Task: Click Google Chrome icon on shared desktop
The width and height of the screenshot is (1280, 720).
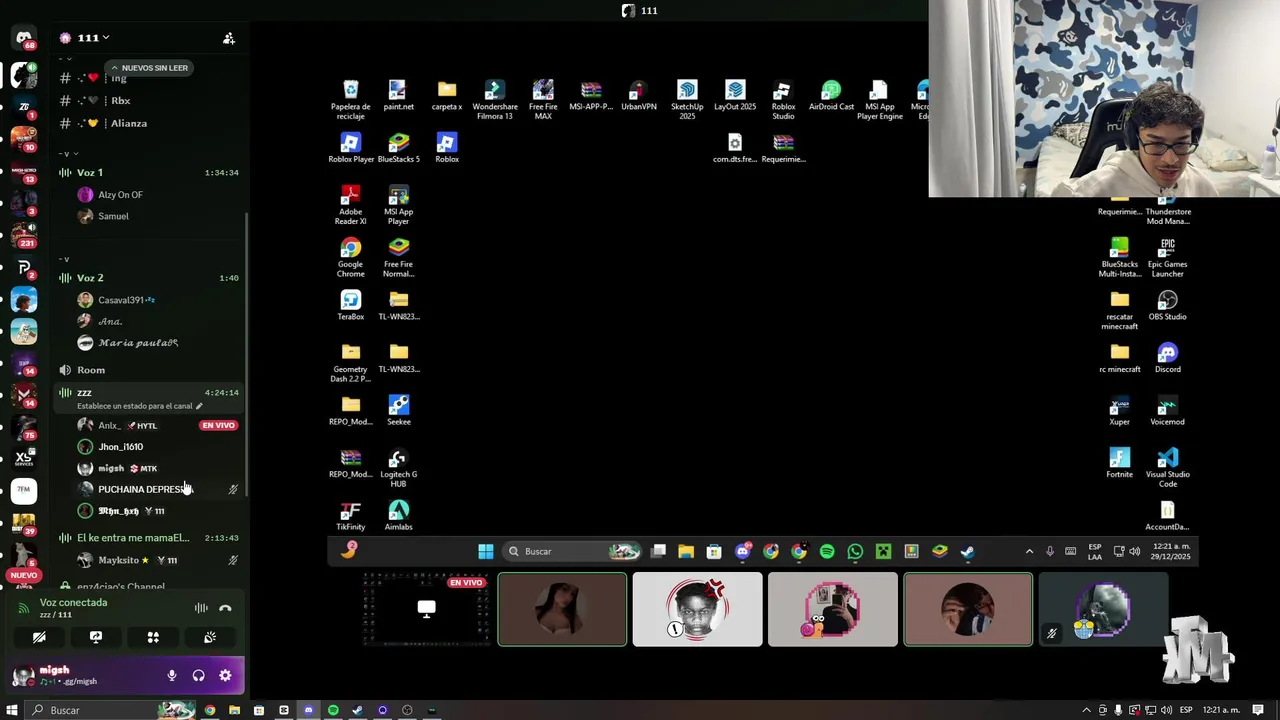Action: 350,257
